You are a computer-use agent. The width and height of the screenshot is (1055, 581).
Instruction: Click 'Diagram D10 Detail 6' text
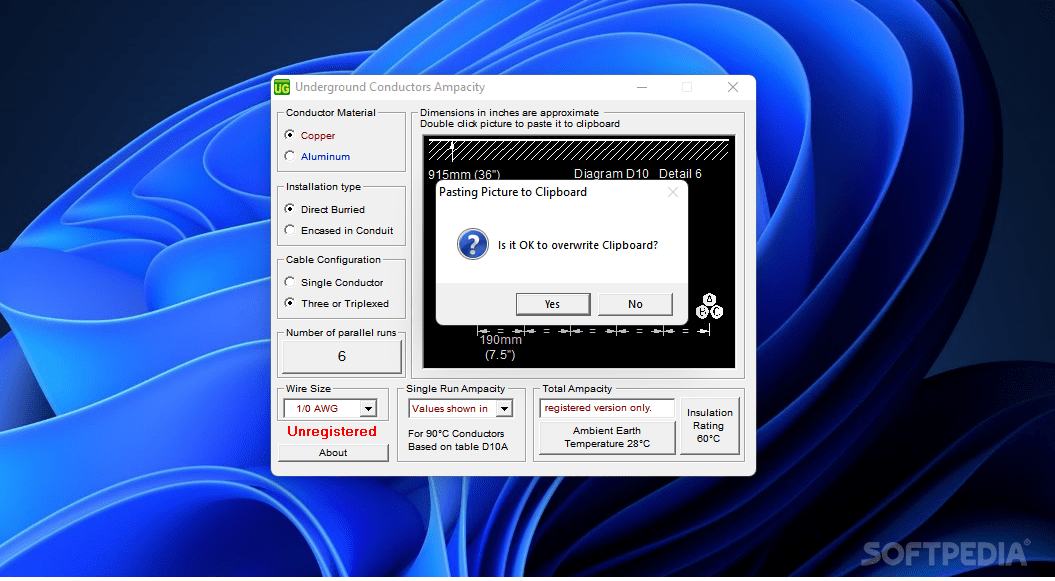pyautogui.click(x=637, y=174)
